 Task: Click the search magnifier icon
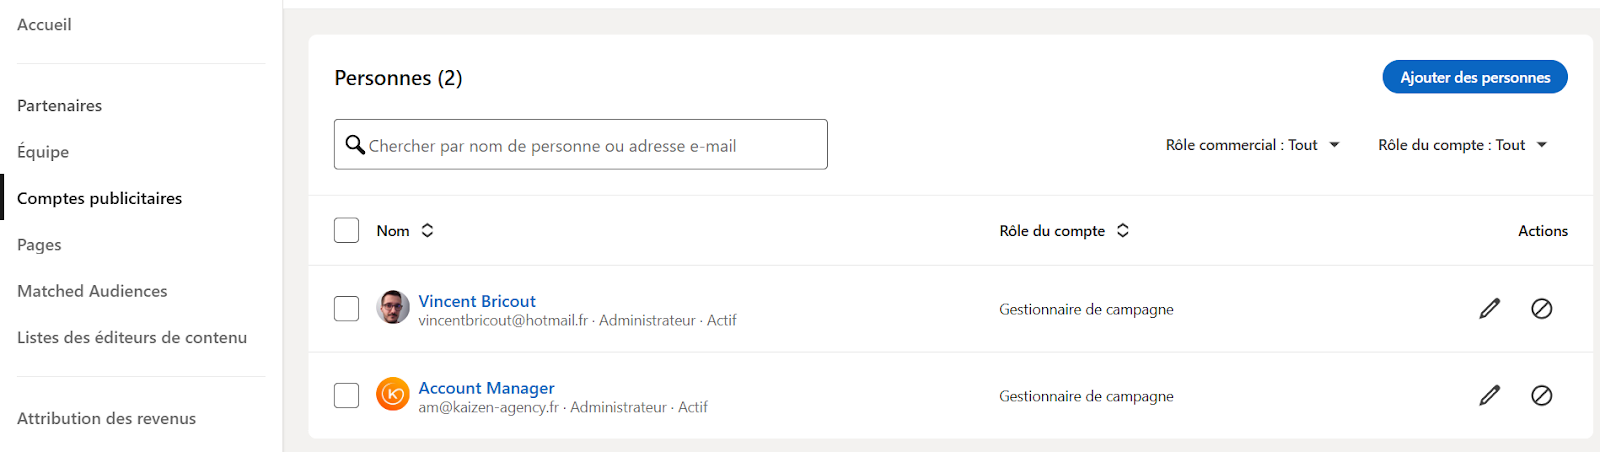(x=355, y=145)
